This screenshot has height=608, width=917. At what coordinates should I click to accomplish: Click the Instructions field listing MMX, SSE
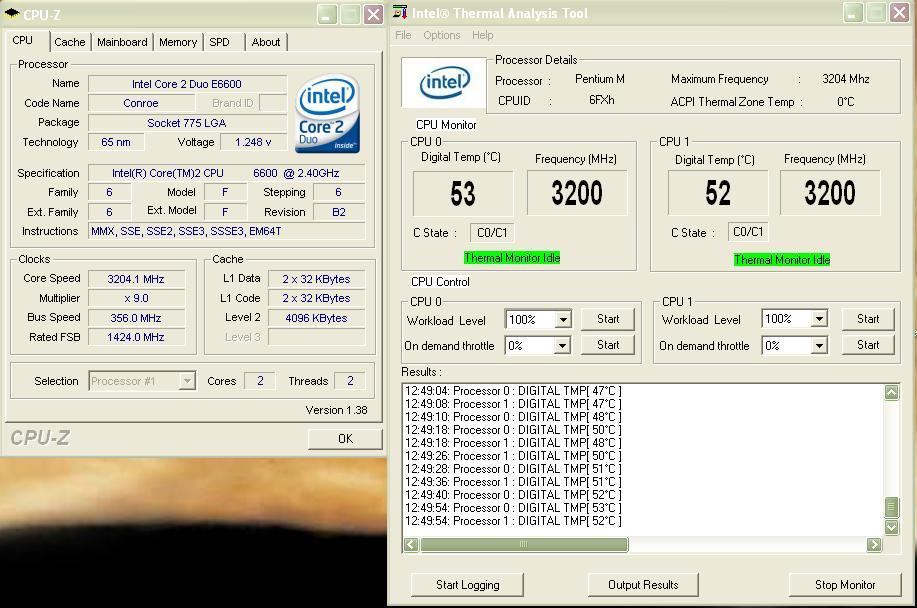(227, 232)
